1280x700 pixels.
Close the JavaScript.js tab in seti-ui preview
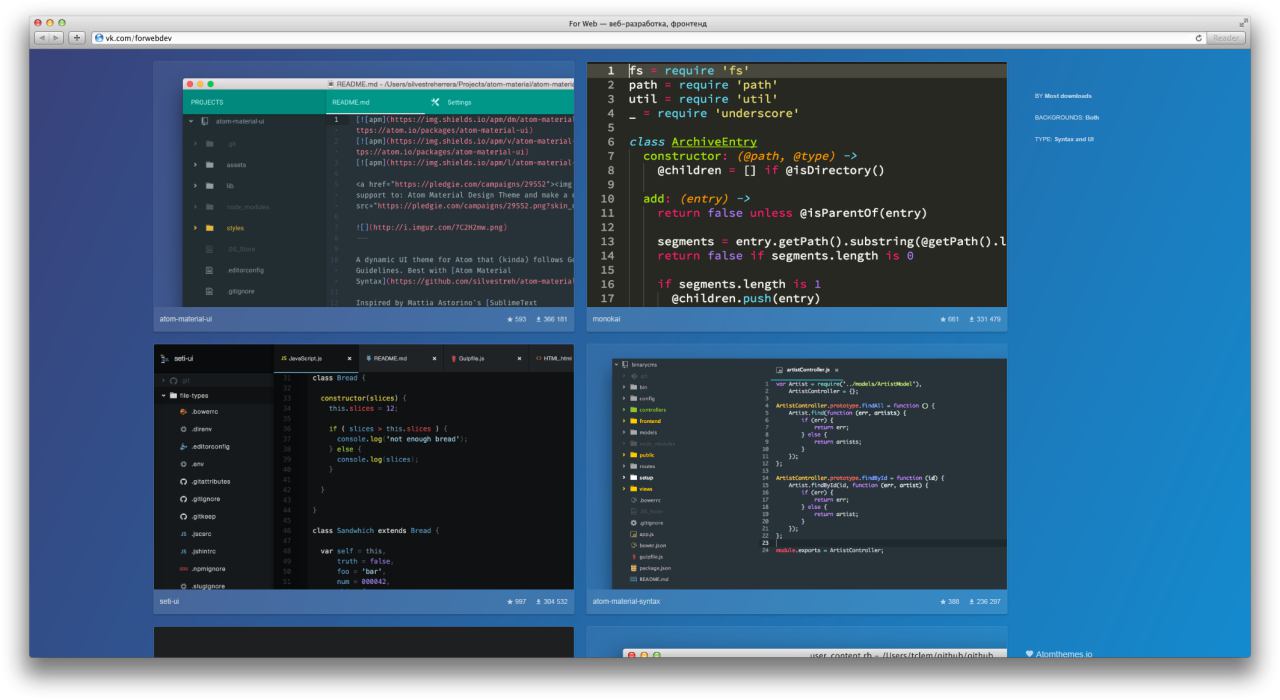(349, 358)
